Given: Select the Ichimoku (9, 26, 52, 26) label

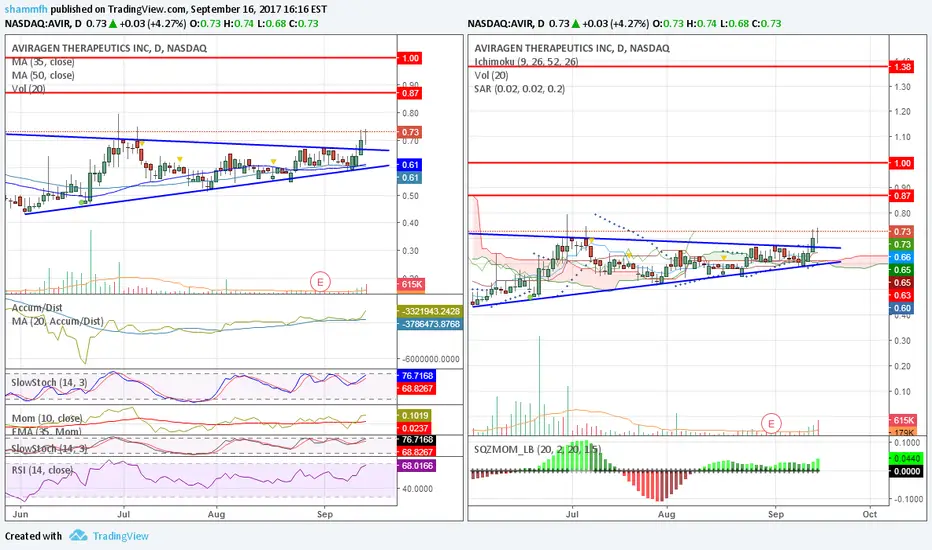Looking at the screenshot, I should (x=526, y=62).
